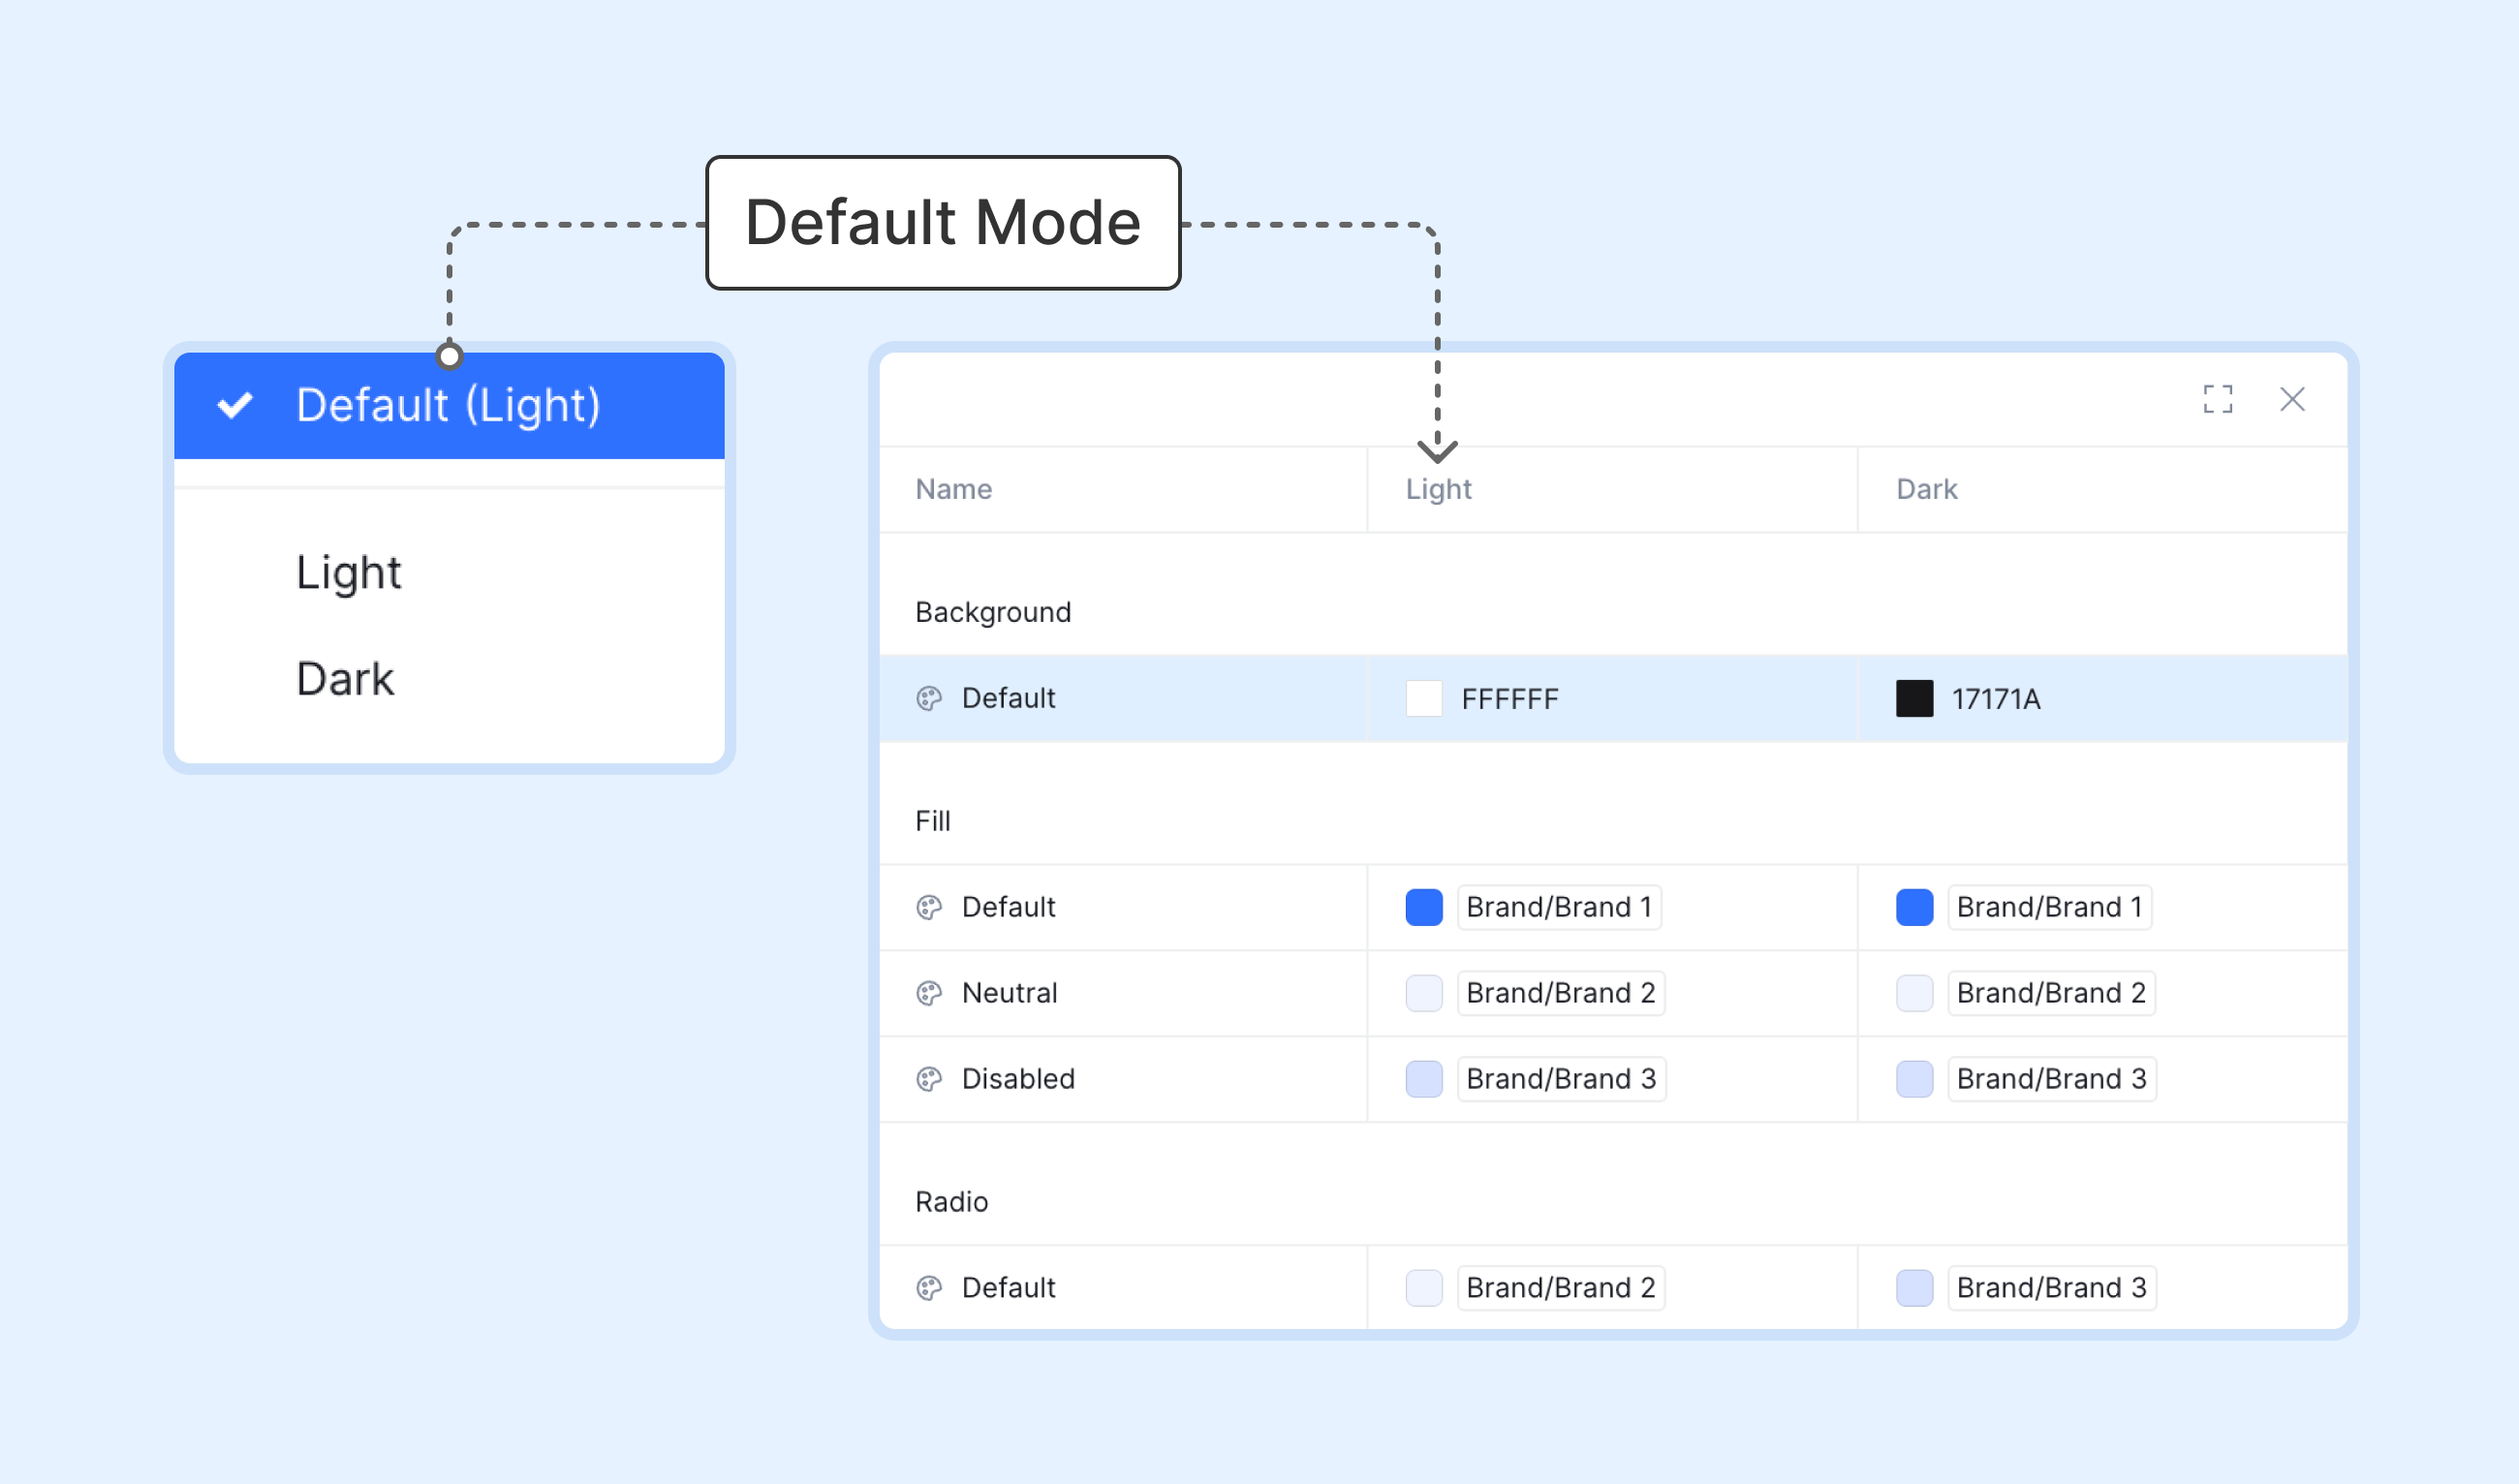Viewport: 2519px width, 1484px height.
Task: Select the Fill Default variable name
Action: click(x=1008, y=907)
